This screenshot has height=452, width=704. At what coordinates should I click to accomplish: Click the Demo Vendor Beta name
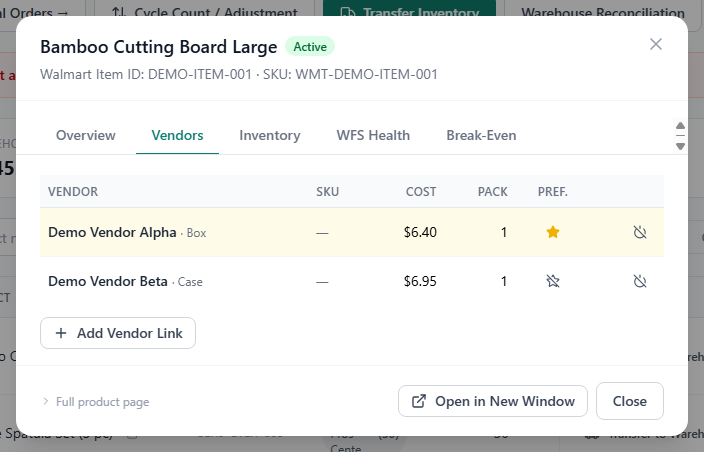pos(108,281)
